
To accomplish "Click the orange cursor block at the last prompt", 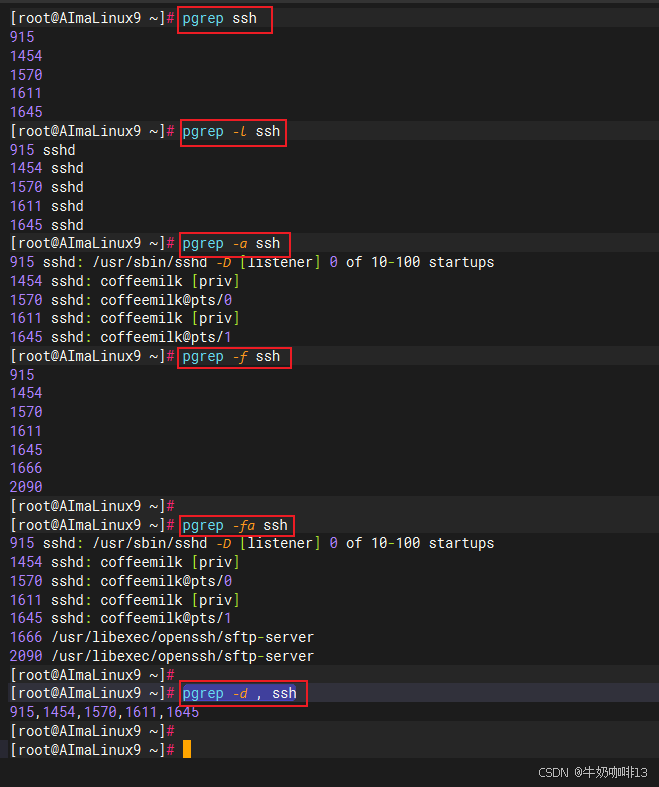I will pyautogui.click(x=187, y=749).
